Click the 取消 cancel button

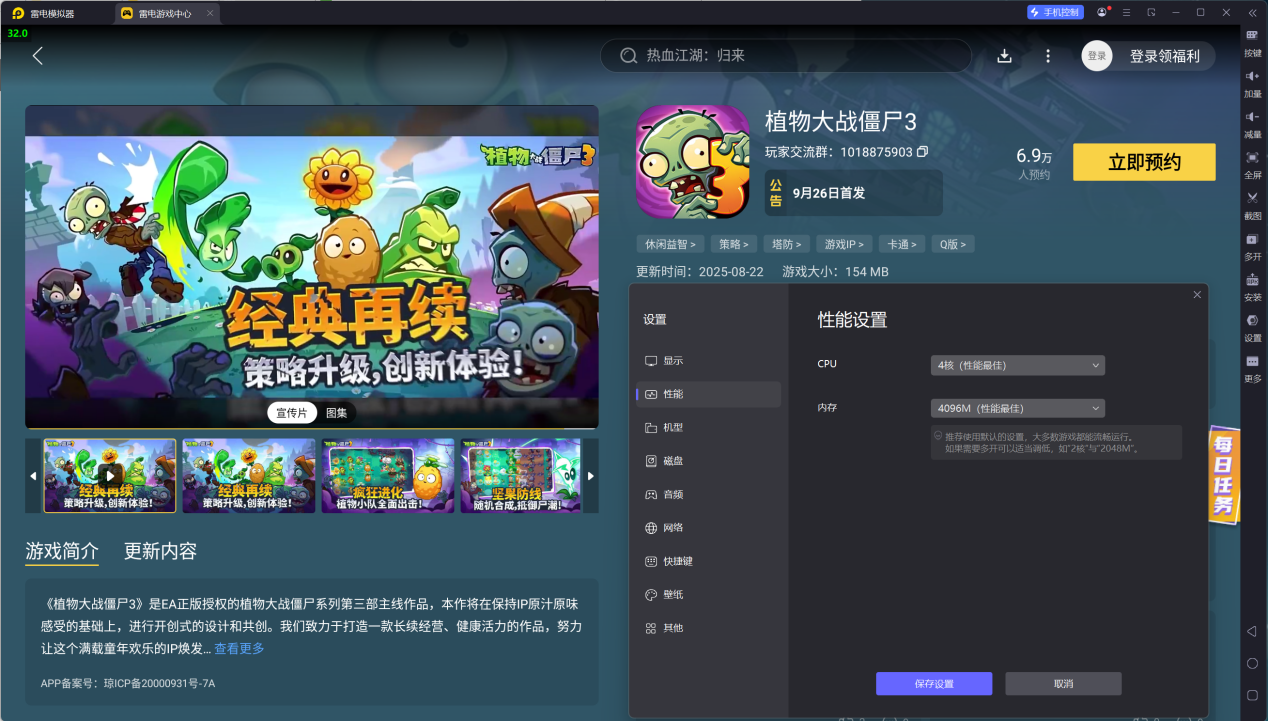click(x=1063, y=683)
